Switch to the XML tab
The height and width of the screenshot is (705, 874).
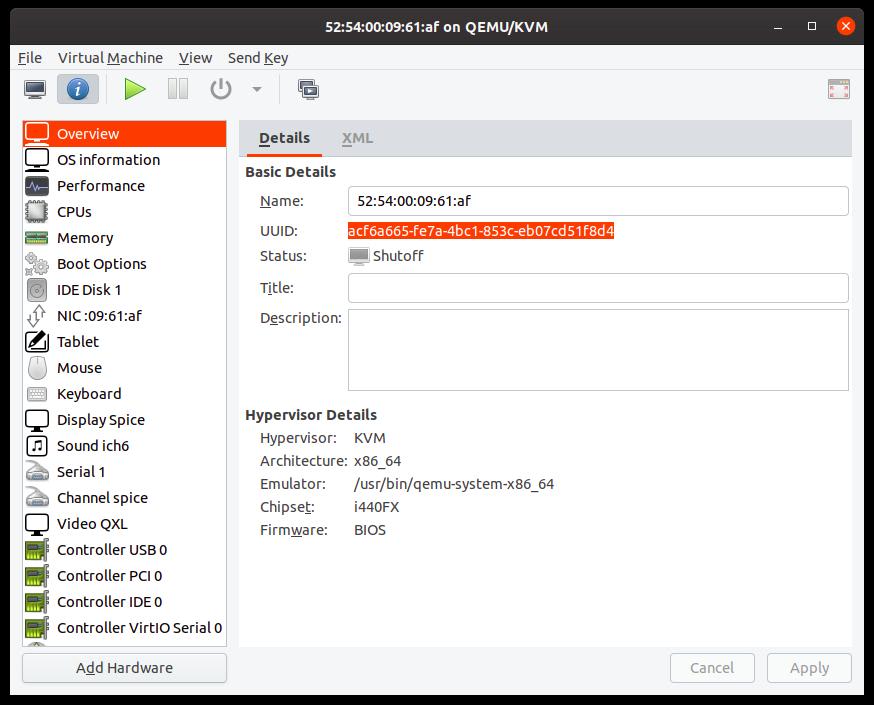point(357,138)
